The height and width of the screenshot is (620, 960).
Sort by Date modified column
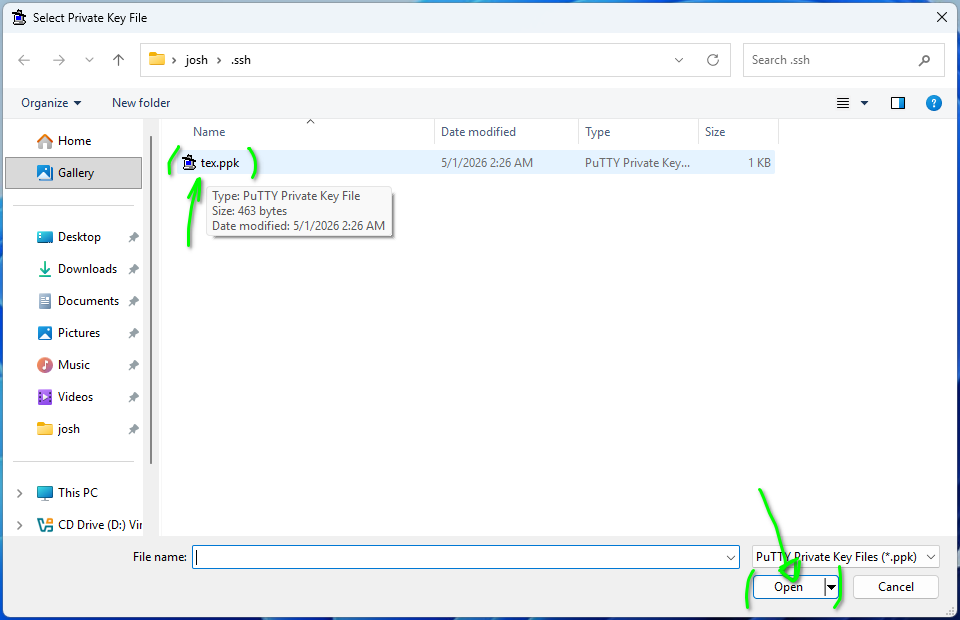(x=478, y=132)
